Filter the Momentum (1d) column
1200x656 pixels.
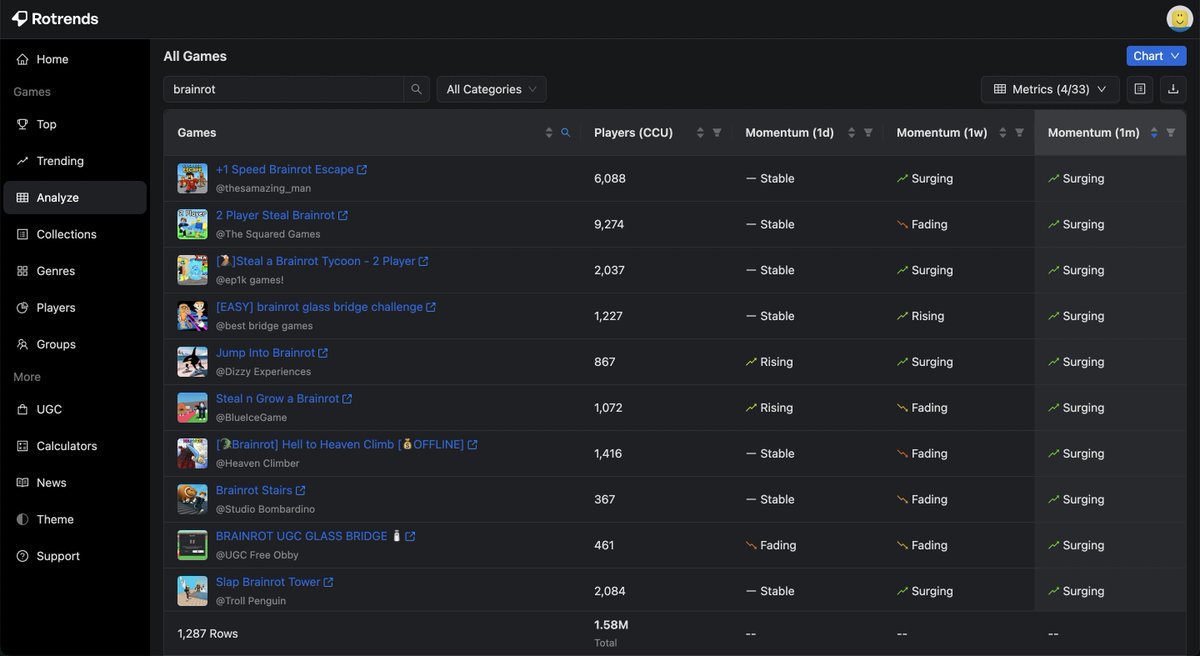[868, 133]
